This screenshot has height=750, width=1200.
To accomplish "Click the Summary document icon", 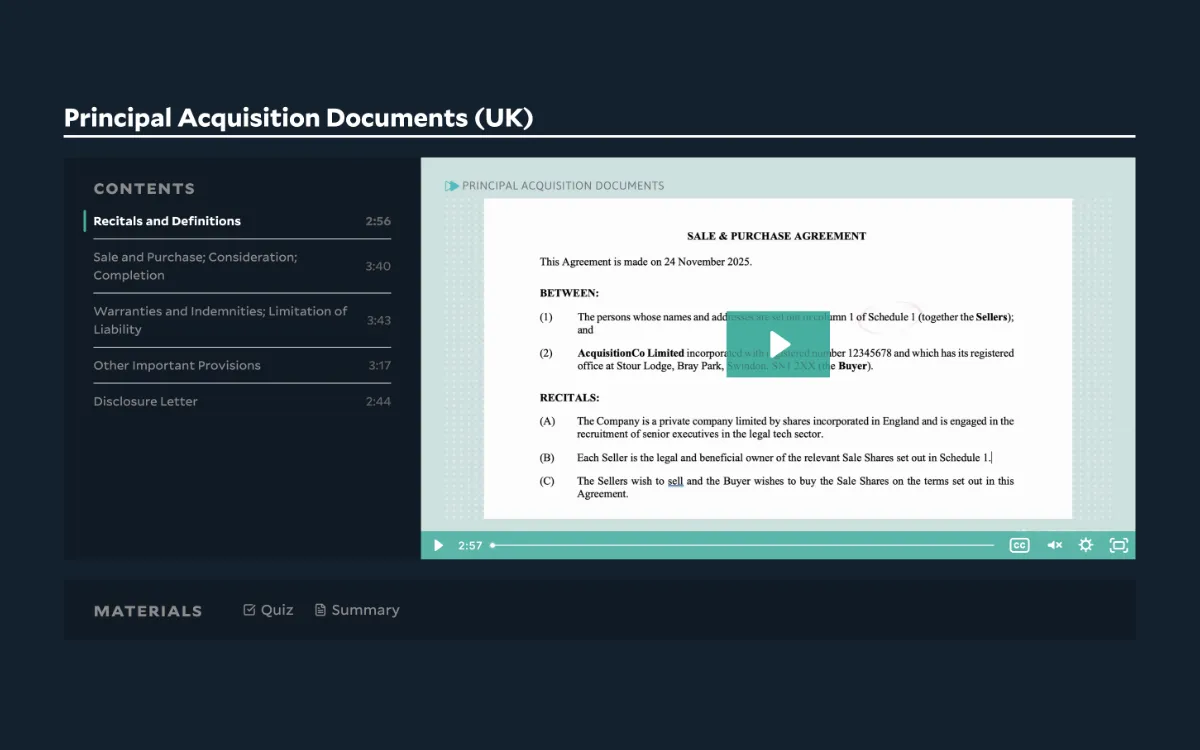I will (x=320, y=610).
